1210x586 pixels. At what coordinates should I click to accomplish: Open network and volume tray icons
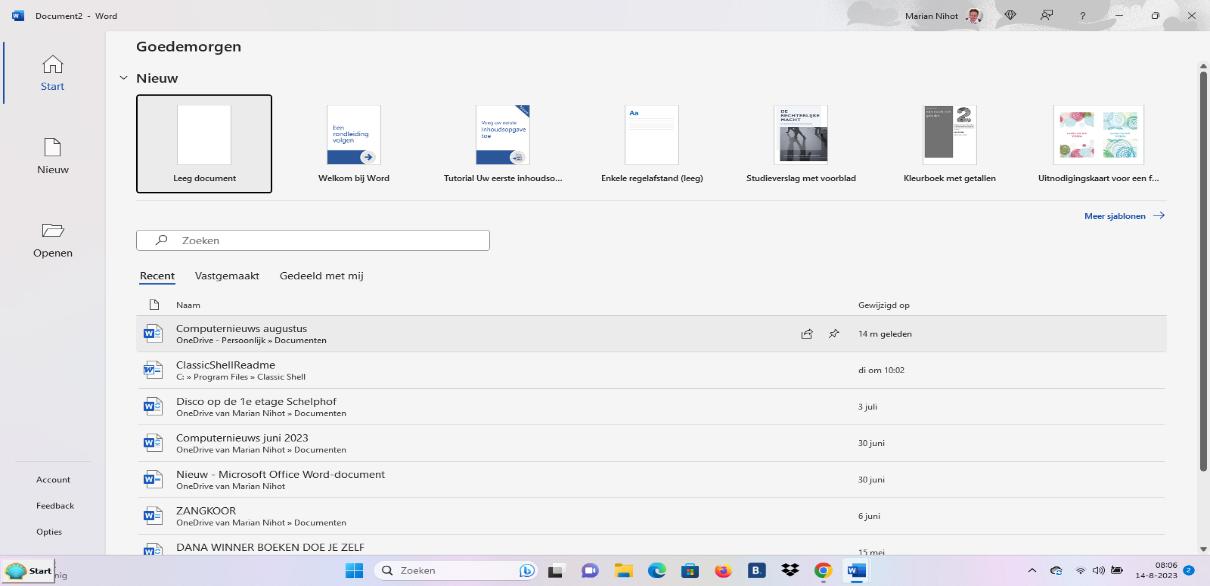1099,571
